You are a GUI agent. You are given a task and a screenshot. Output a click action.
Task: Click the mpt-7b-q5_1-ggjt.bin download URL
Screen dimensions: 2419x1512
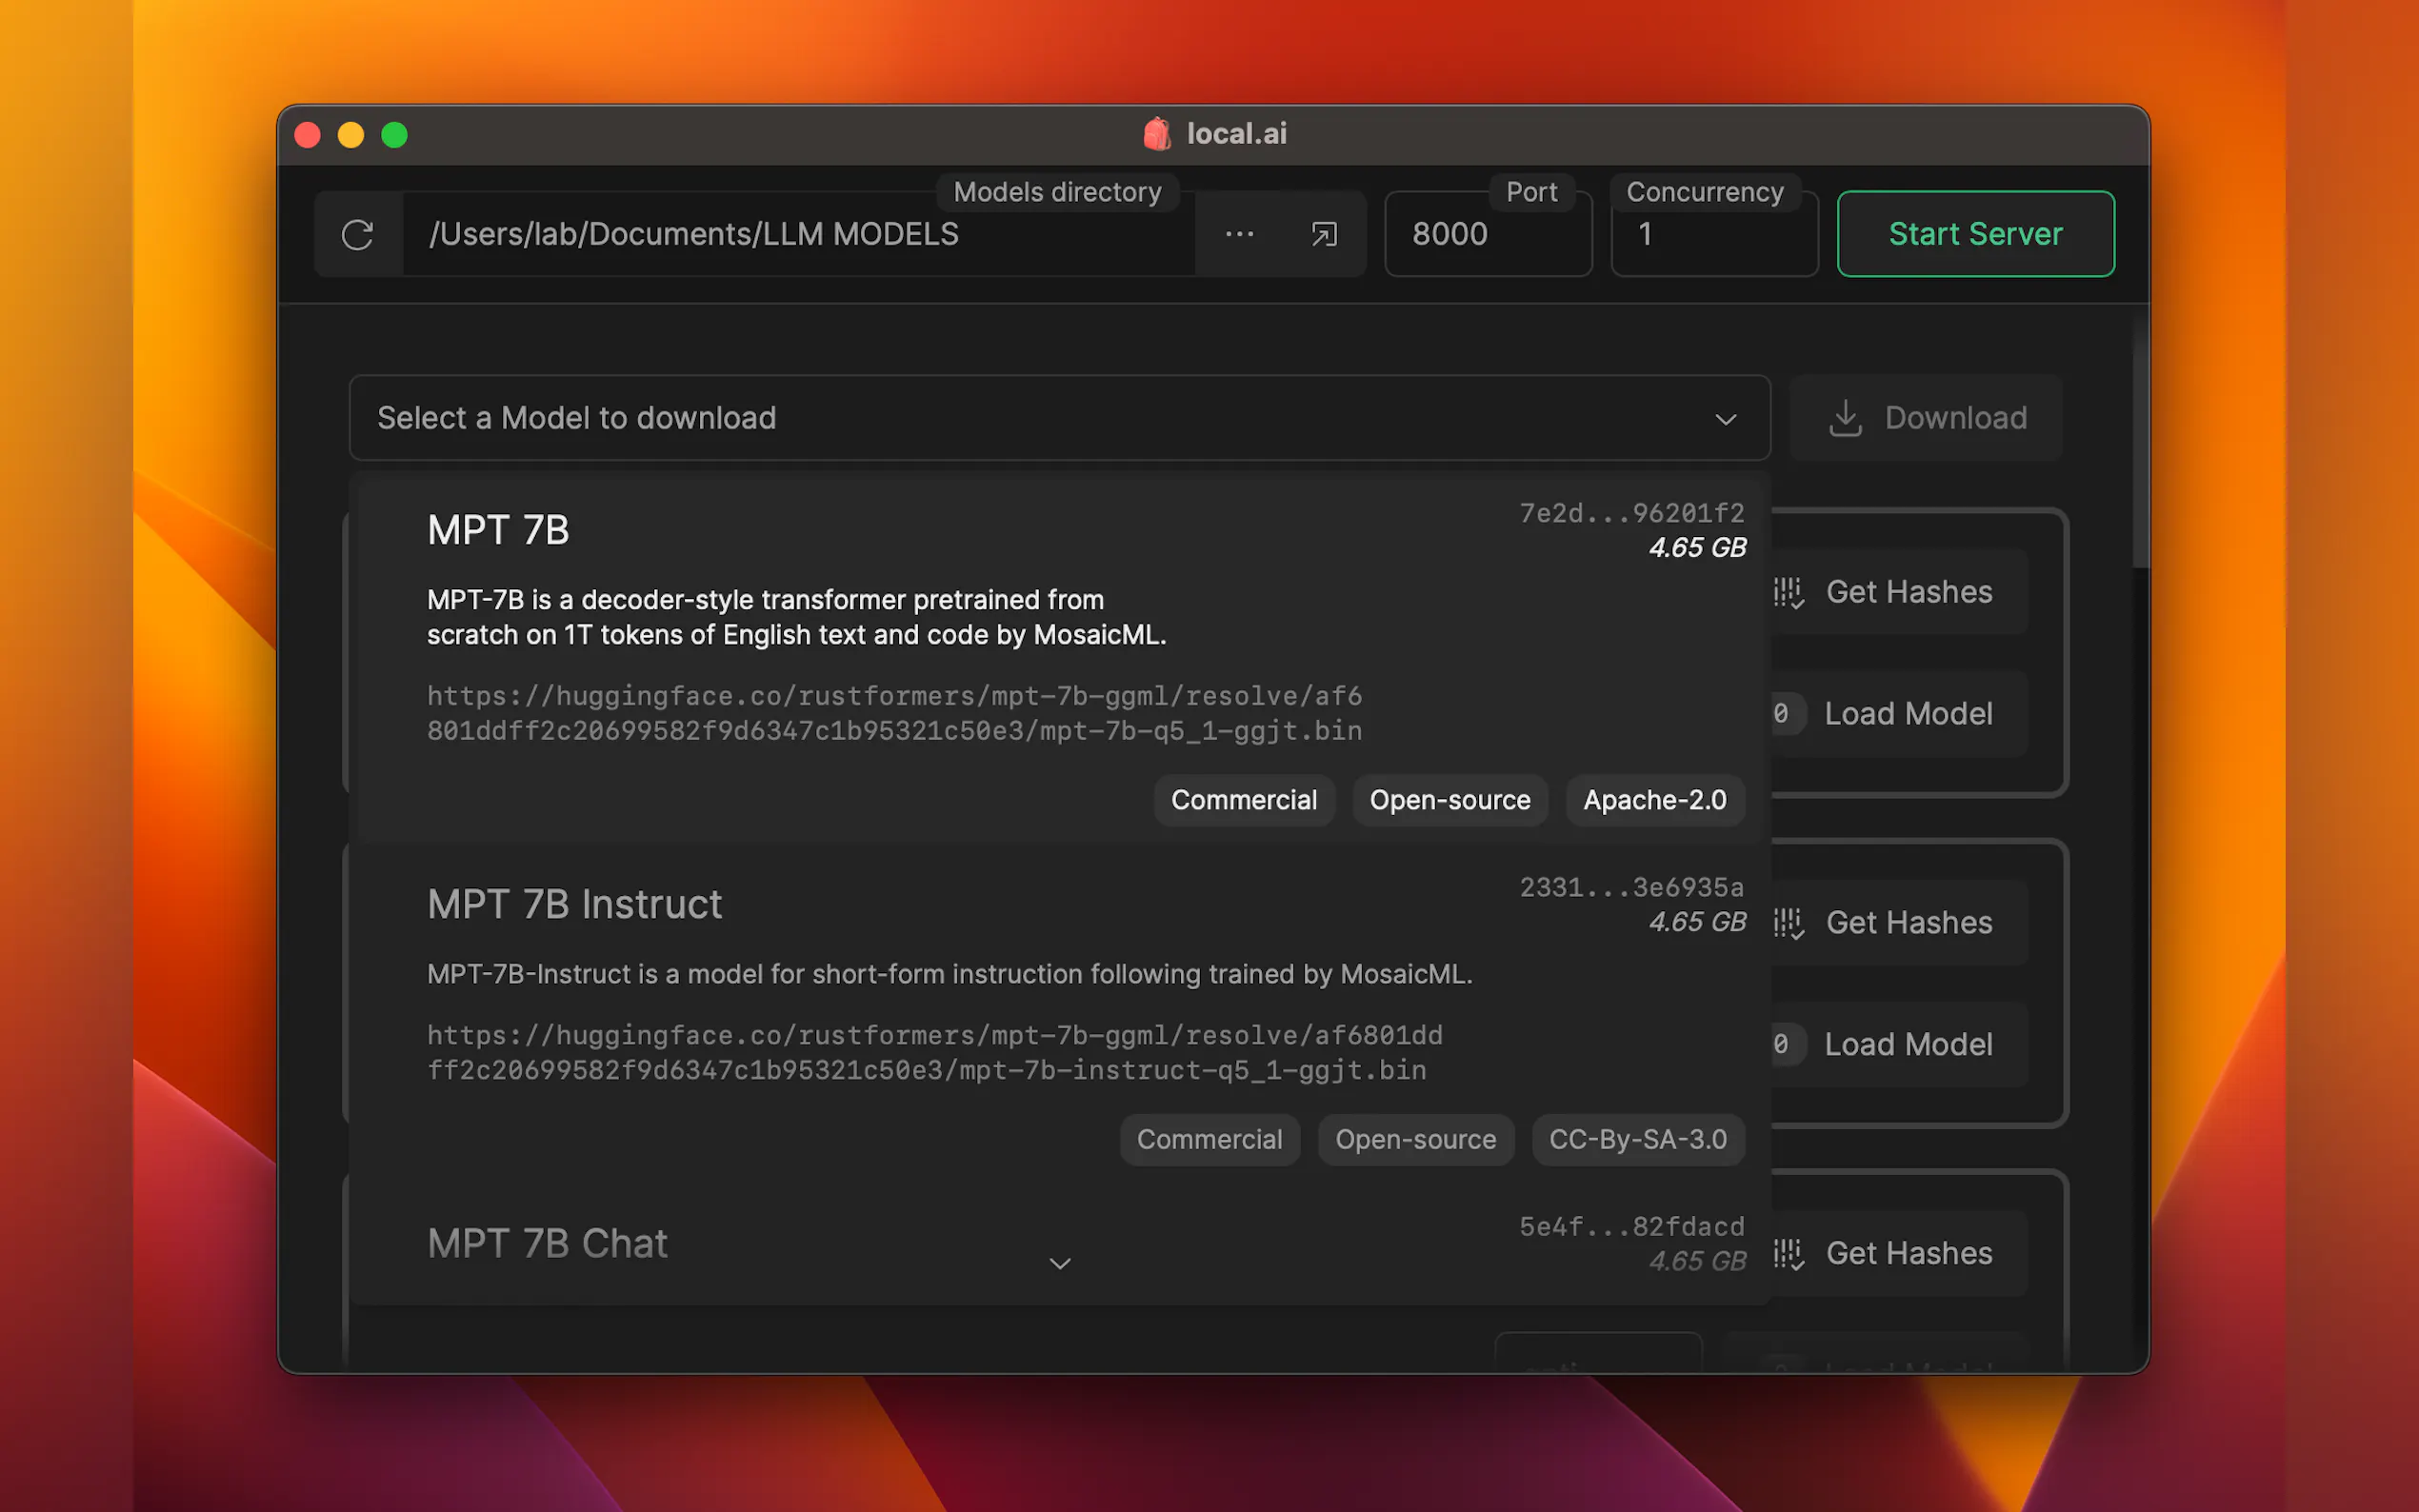point(895,713)
